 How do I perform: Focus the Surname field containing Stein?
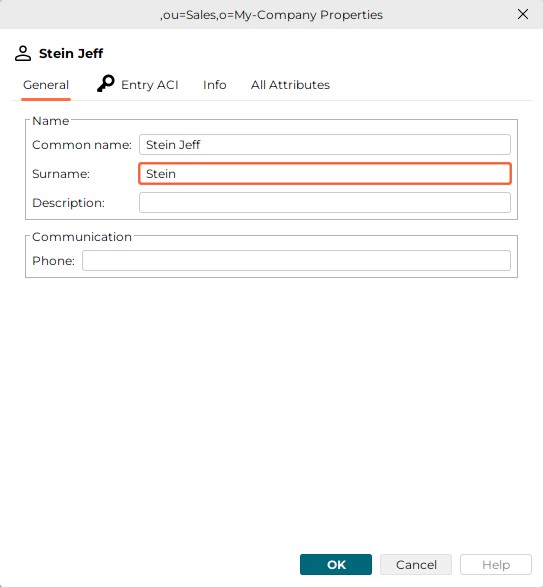(x=325, y=174)
